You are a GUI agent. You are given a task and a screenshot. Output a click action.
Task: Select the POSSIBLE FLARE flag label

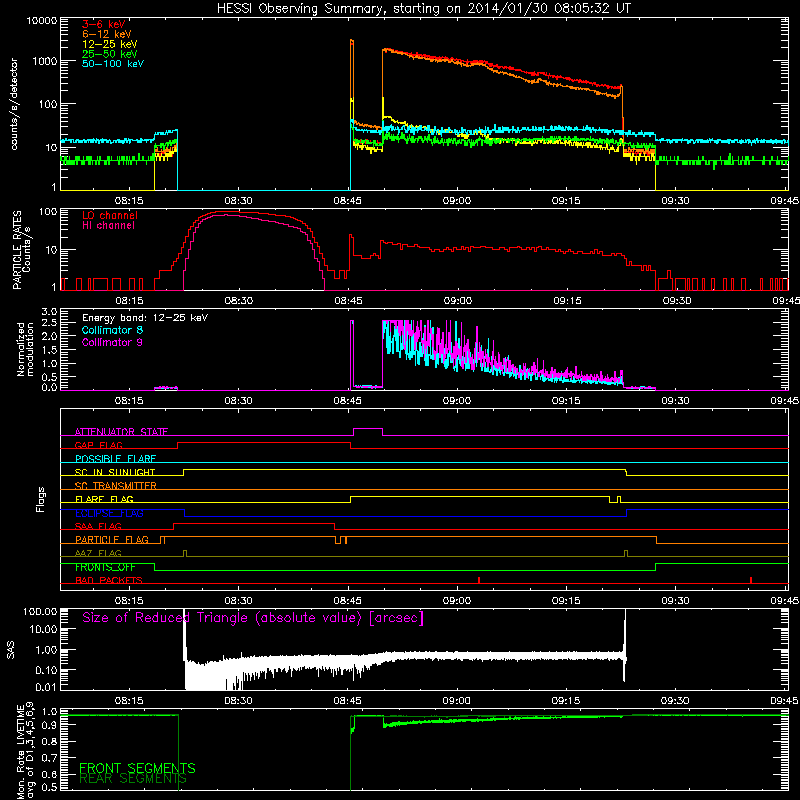pos(115,459)
